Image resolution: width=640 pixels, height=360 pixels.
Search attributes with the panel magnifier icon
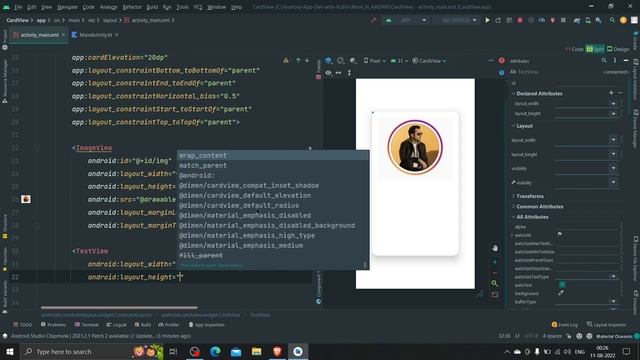click(x=604, y=60)
